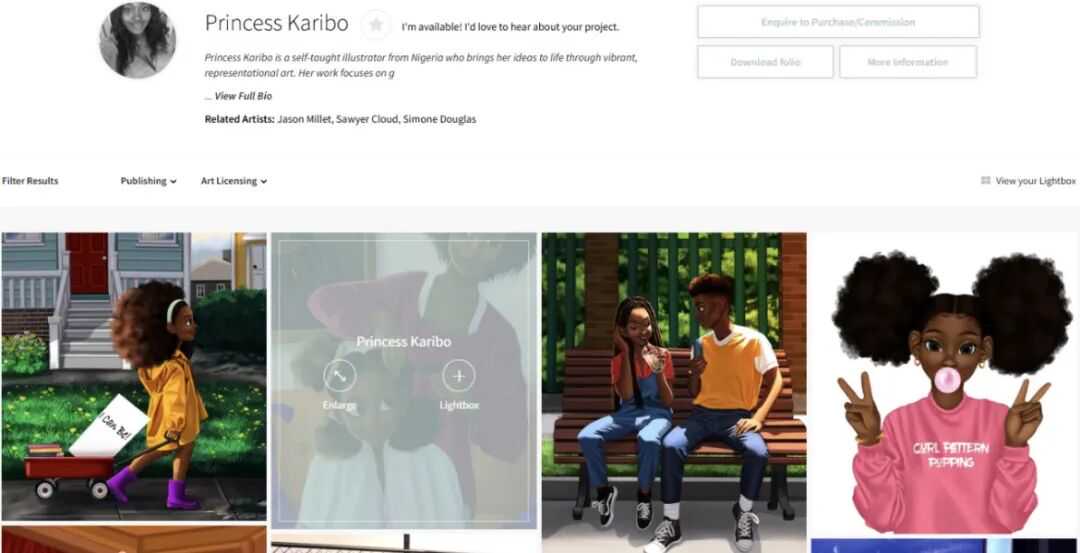Expand the Art Licensing filter dropdown
Image resolution: width=1080 pixels, height=553 pixels.
click(x=233, y=181)
